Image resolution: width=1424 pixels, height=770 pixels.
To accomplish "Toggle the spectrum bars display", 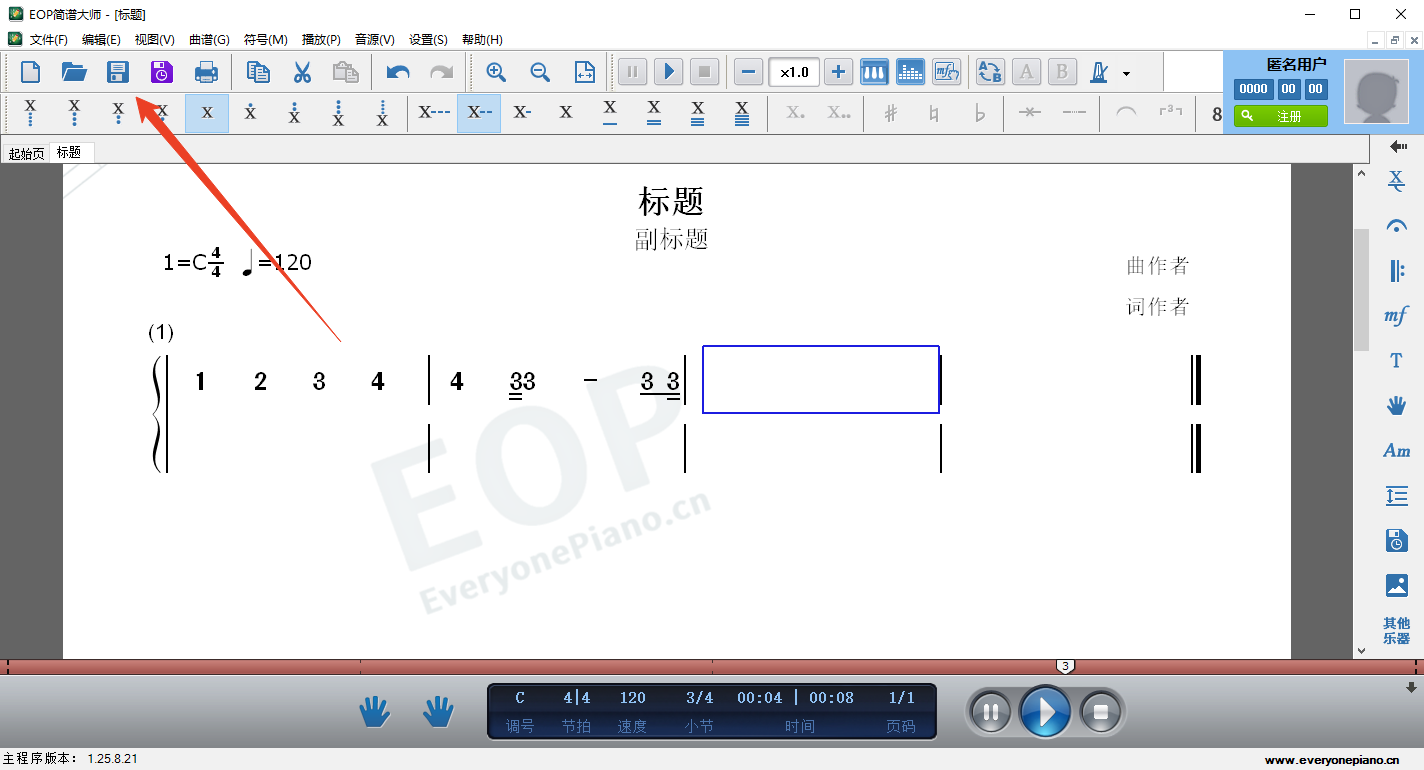I will pyautogui.click(x=910, y=72).
